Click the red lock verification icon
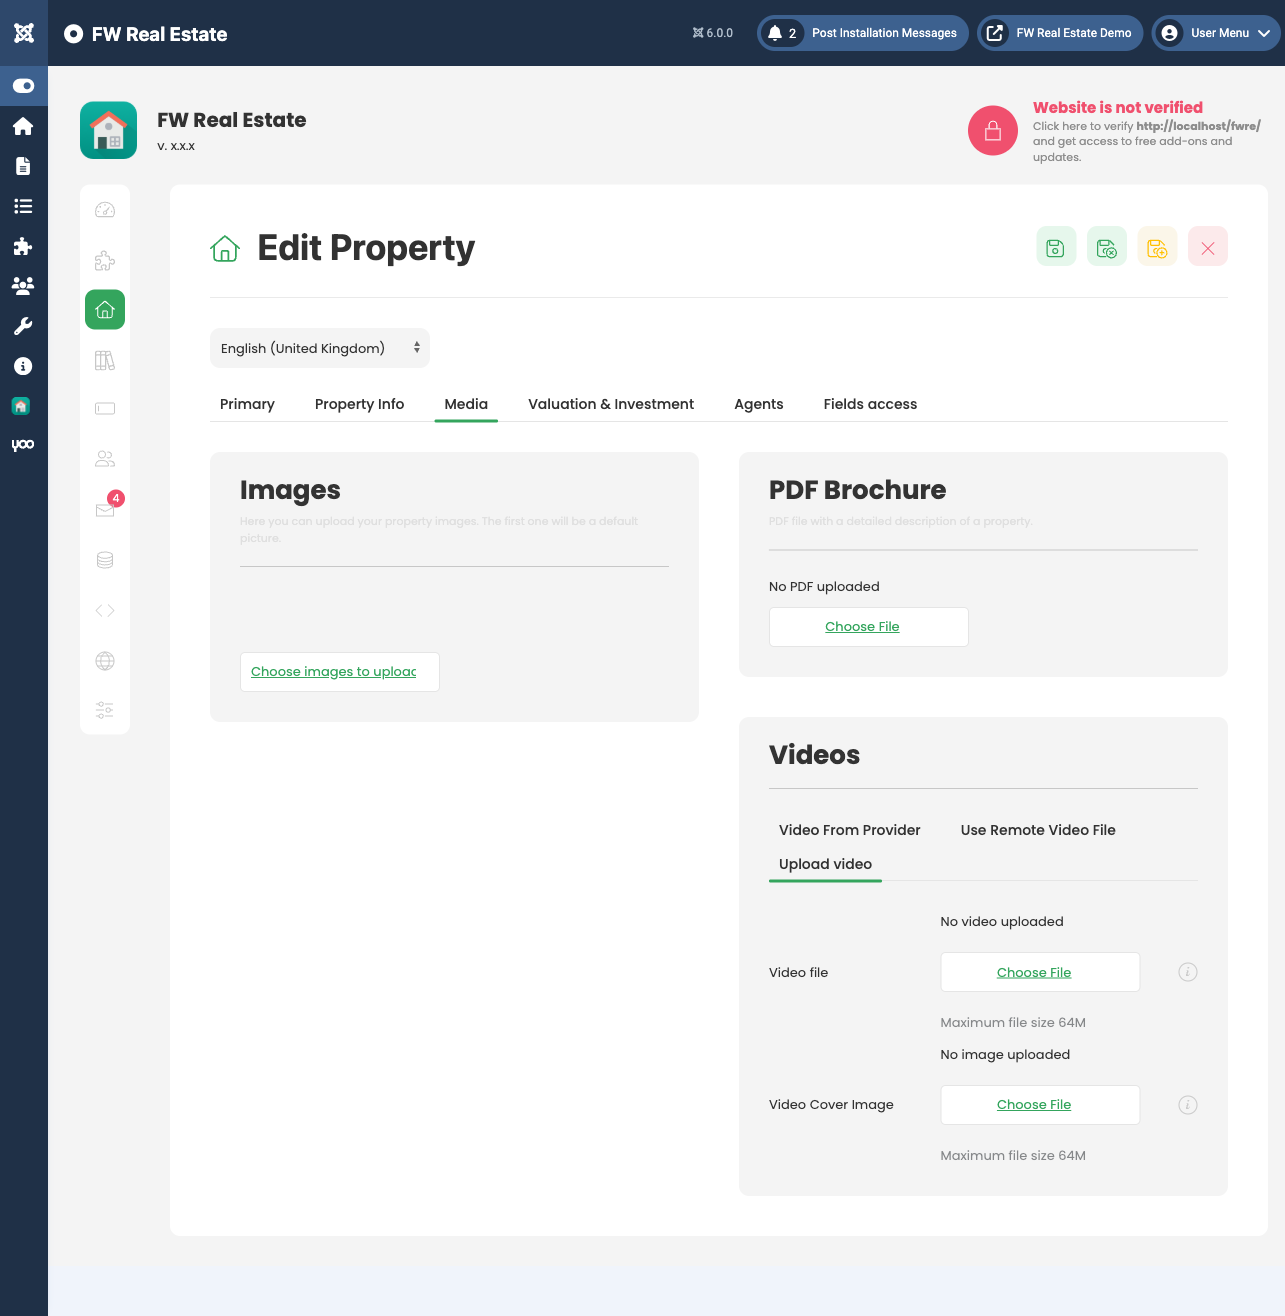This screenshot has height=1316, width=1285. (x=992, y=131)
